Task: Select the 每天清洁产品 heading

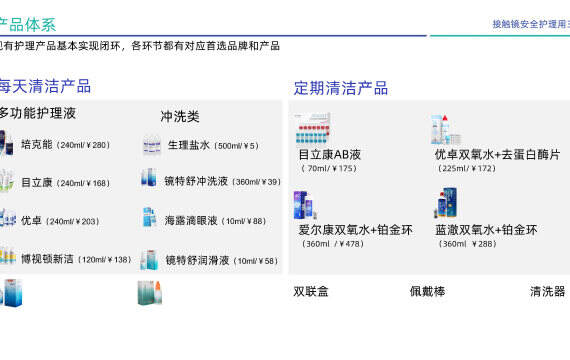Action: 45,87
